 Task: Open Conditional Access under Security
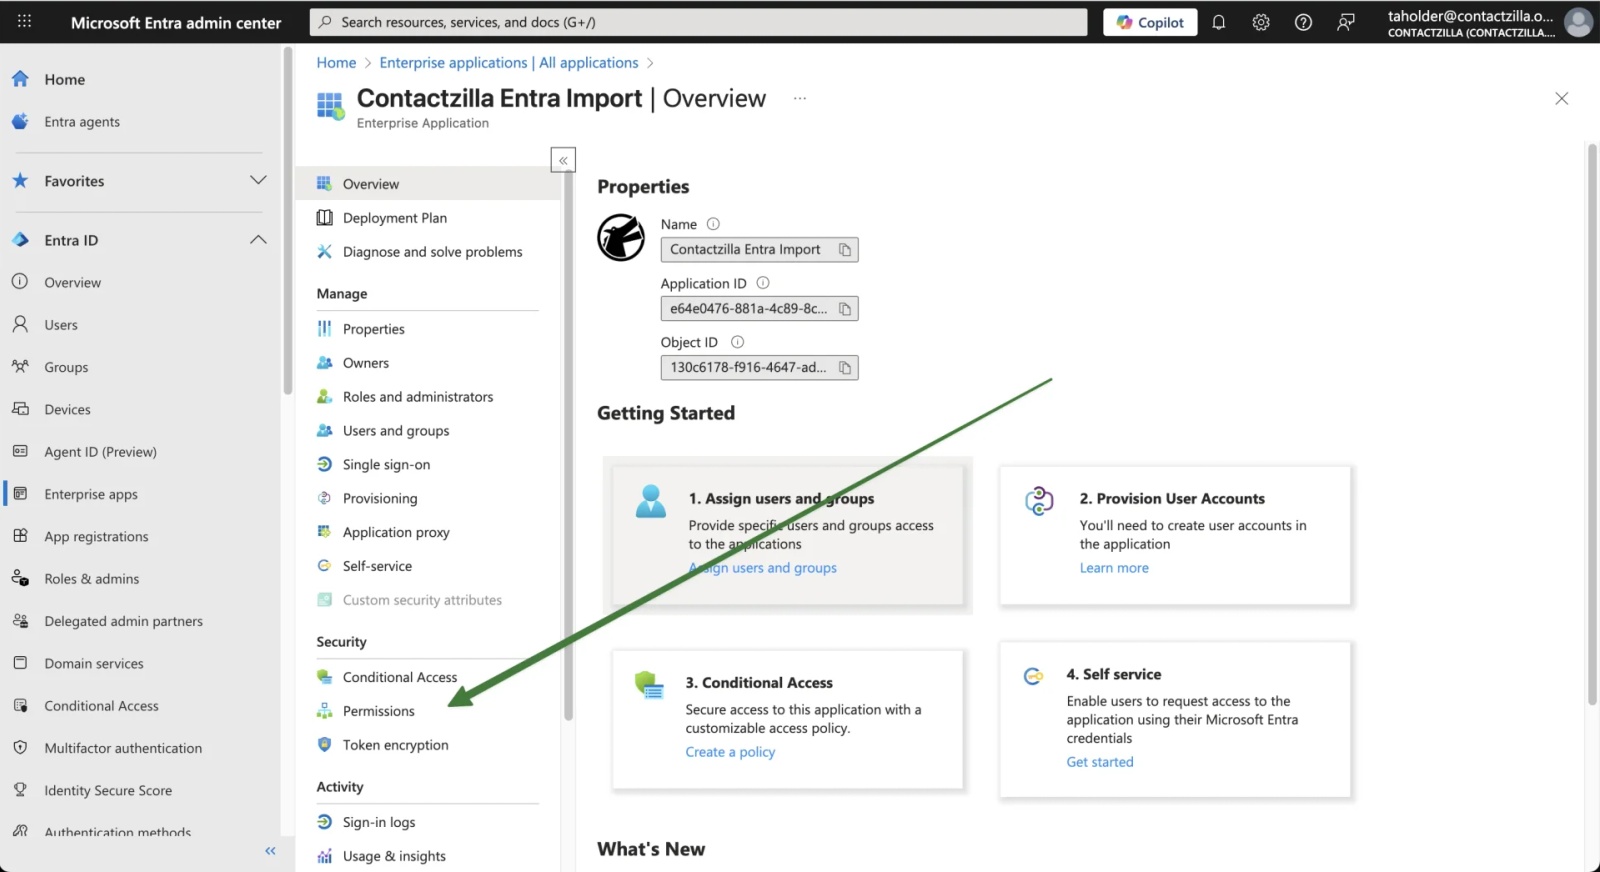tap(400, 677)
